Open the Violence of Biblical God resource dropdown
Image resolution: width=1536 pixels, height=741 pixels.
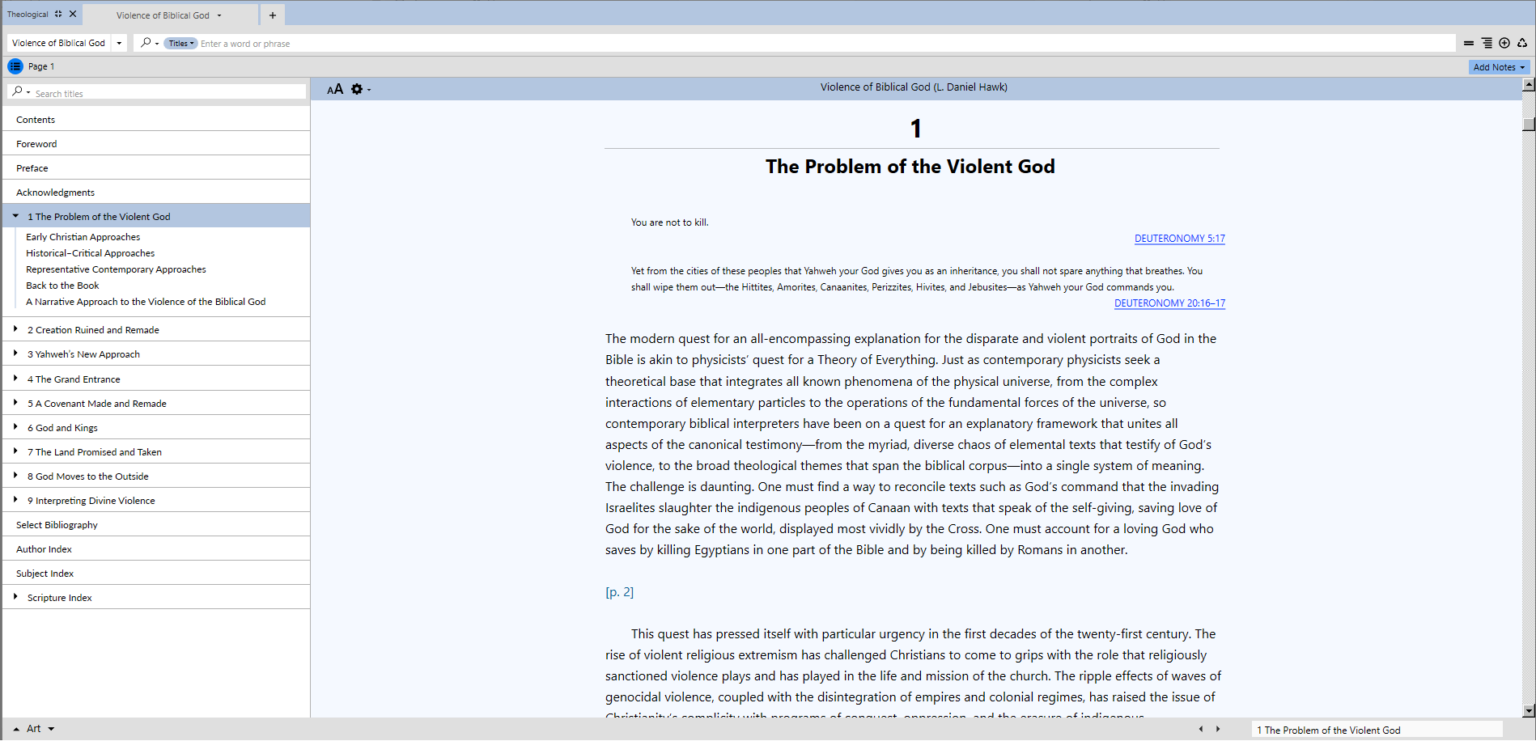[x=119, y=43]
